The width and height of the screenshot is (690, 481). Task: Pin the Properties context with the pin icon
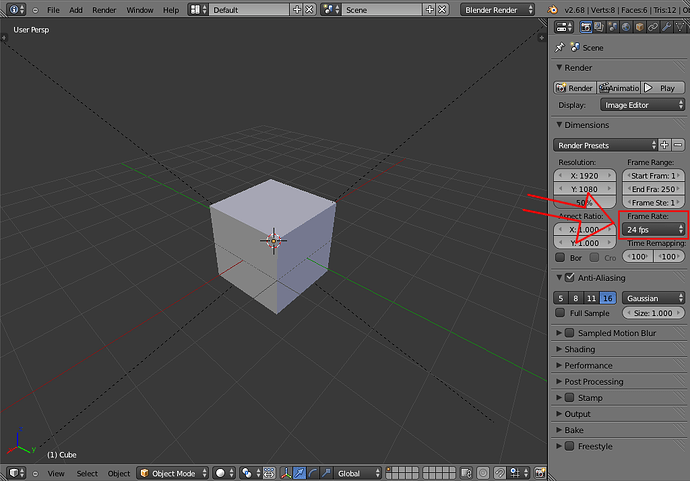click(x=560, y=47)
